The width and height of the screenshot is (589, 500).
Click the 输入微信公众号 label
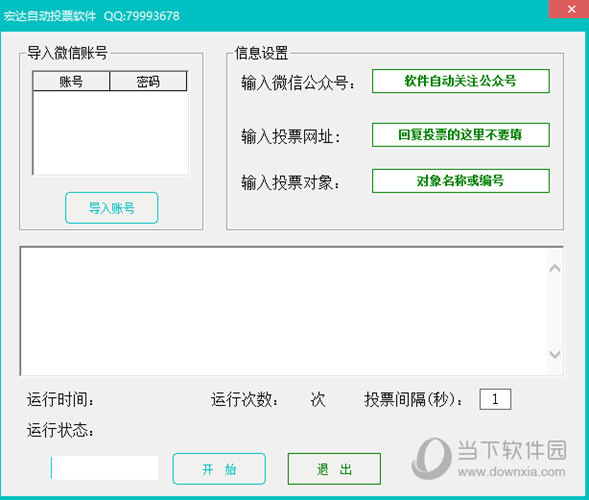click(x=298, y=83)
